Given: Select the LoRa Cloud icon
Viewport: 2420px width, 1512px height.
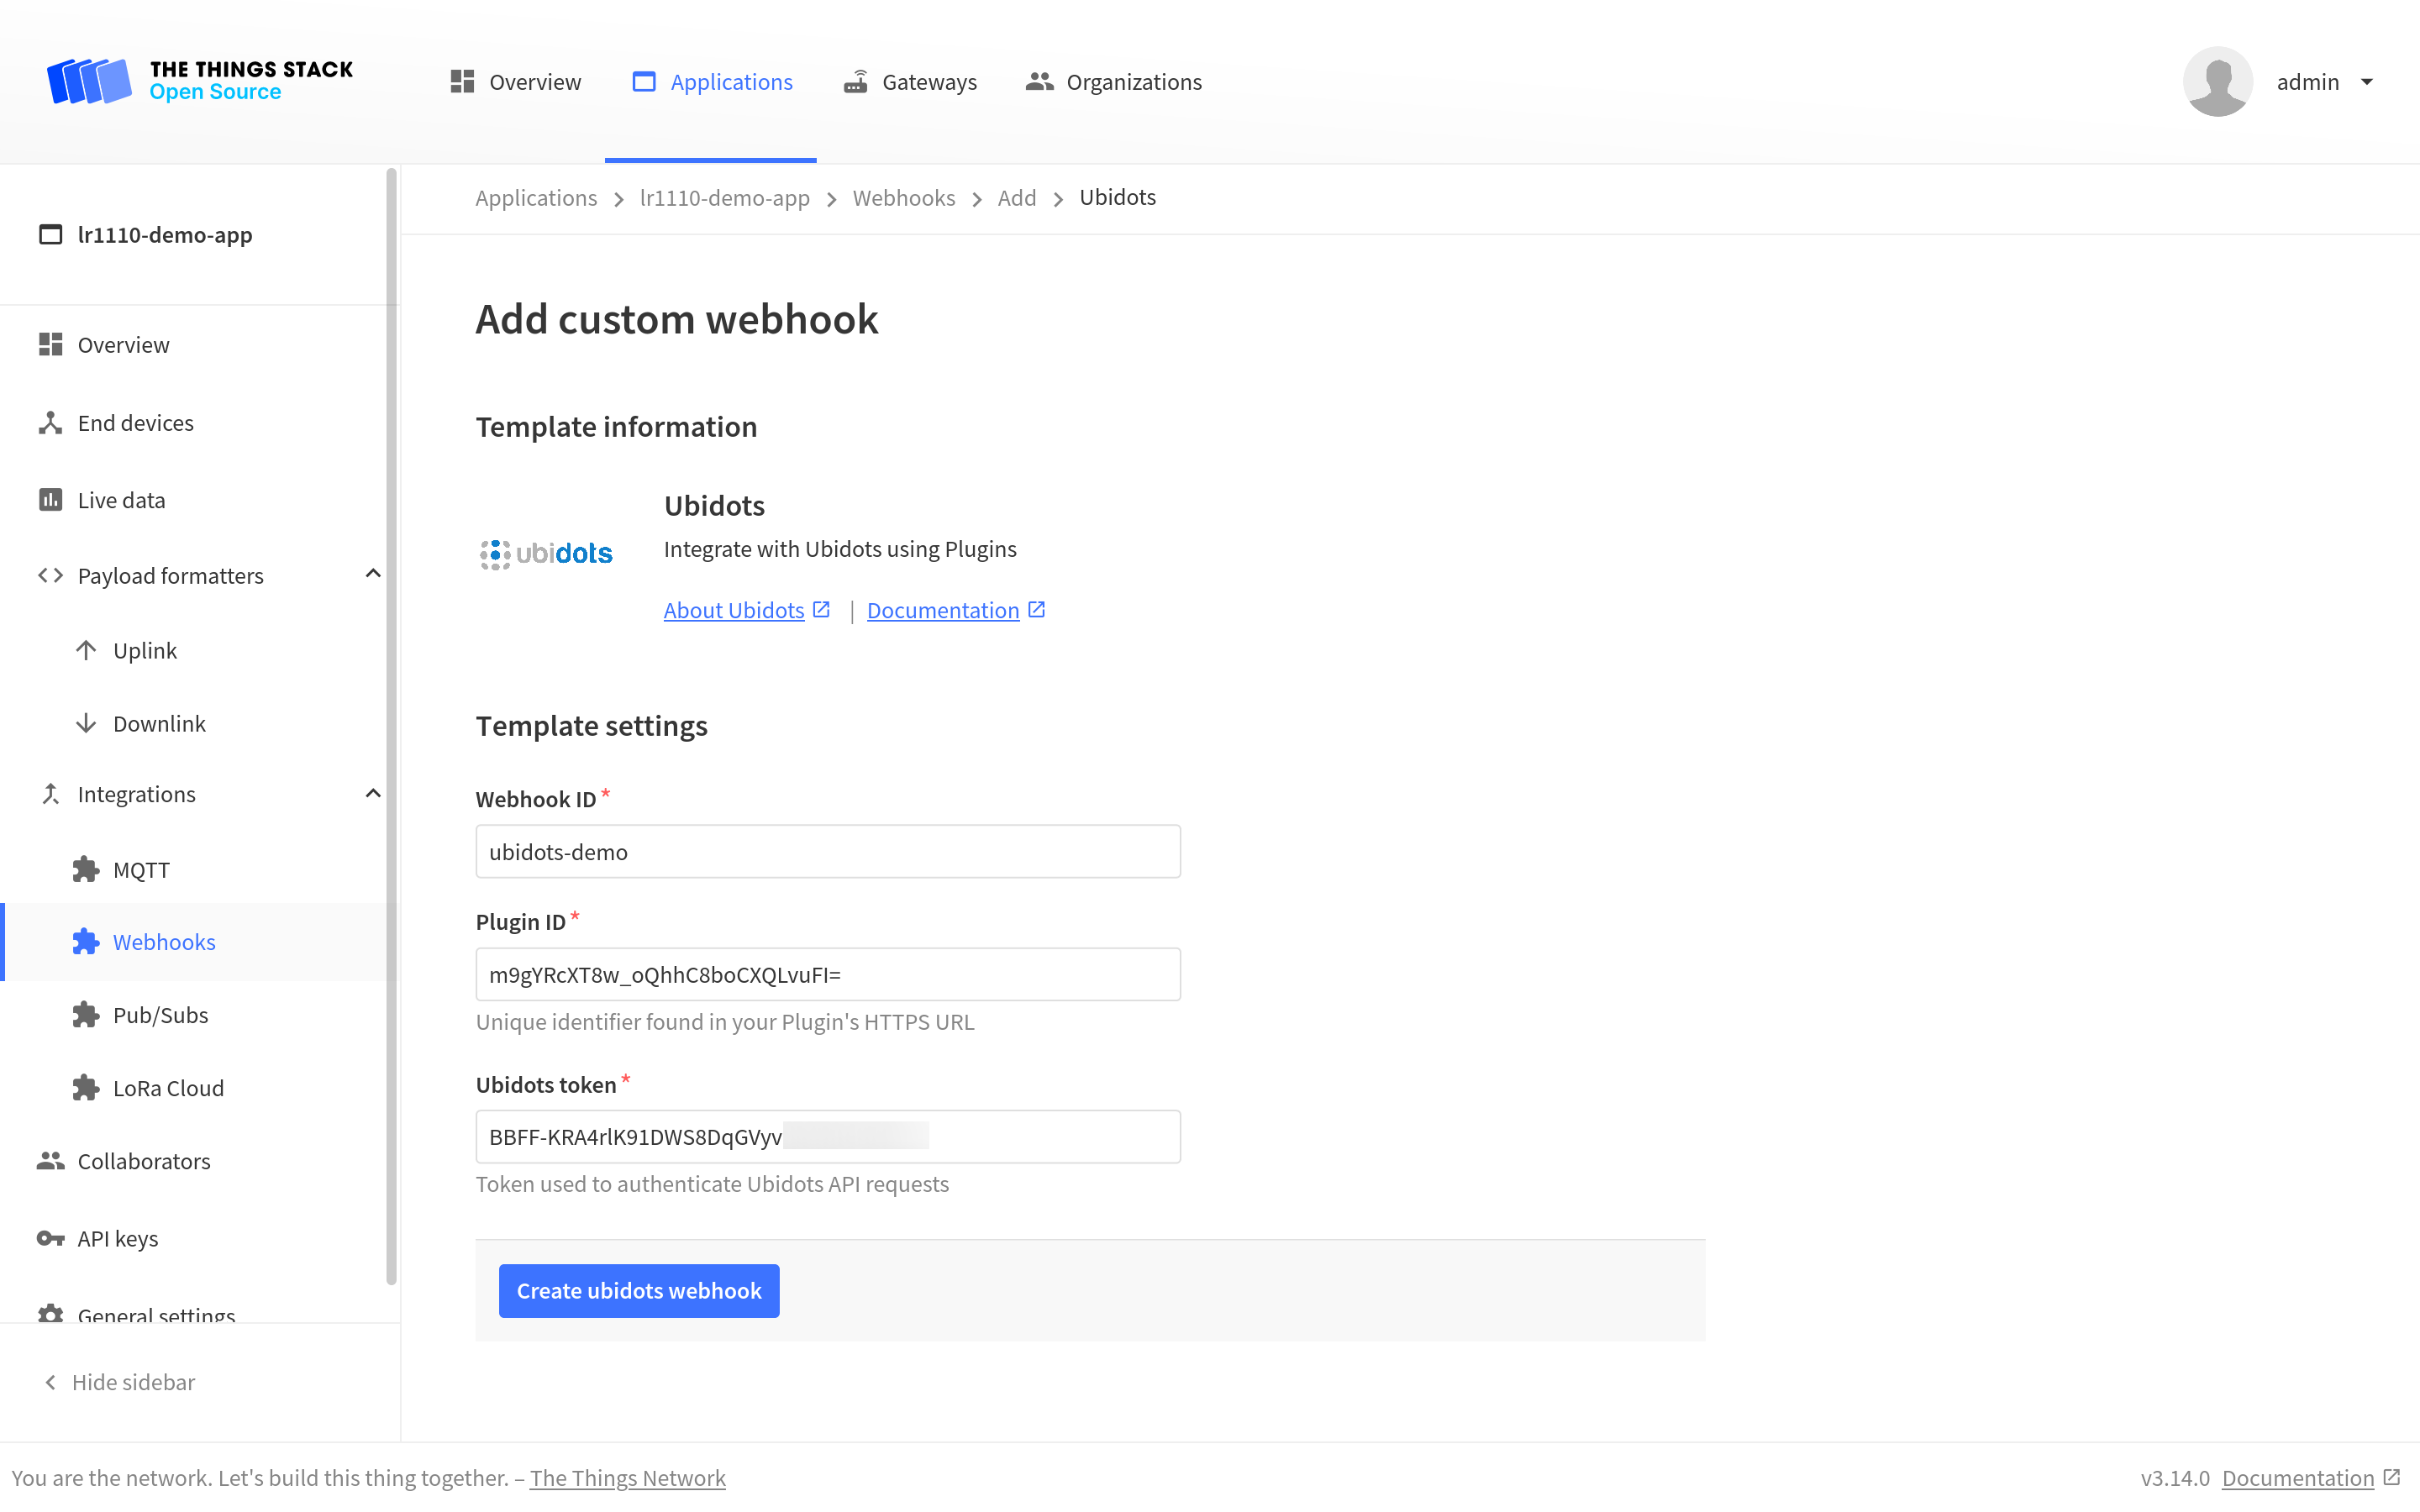Looking at the screenshot, I should pyautogui.click(x=86, y=1087).
